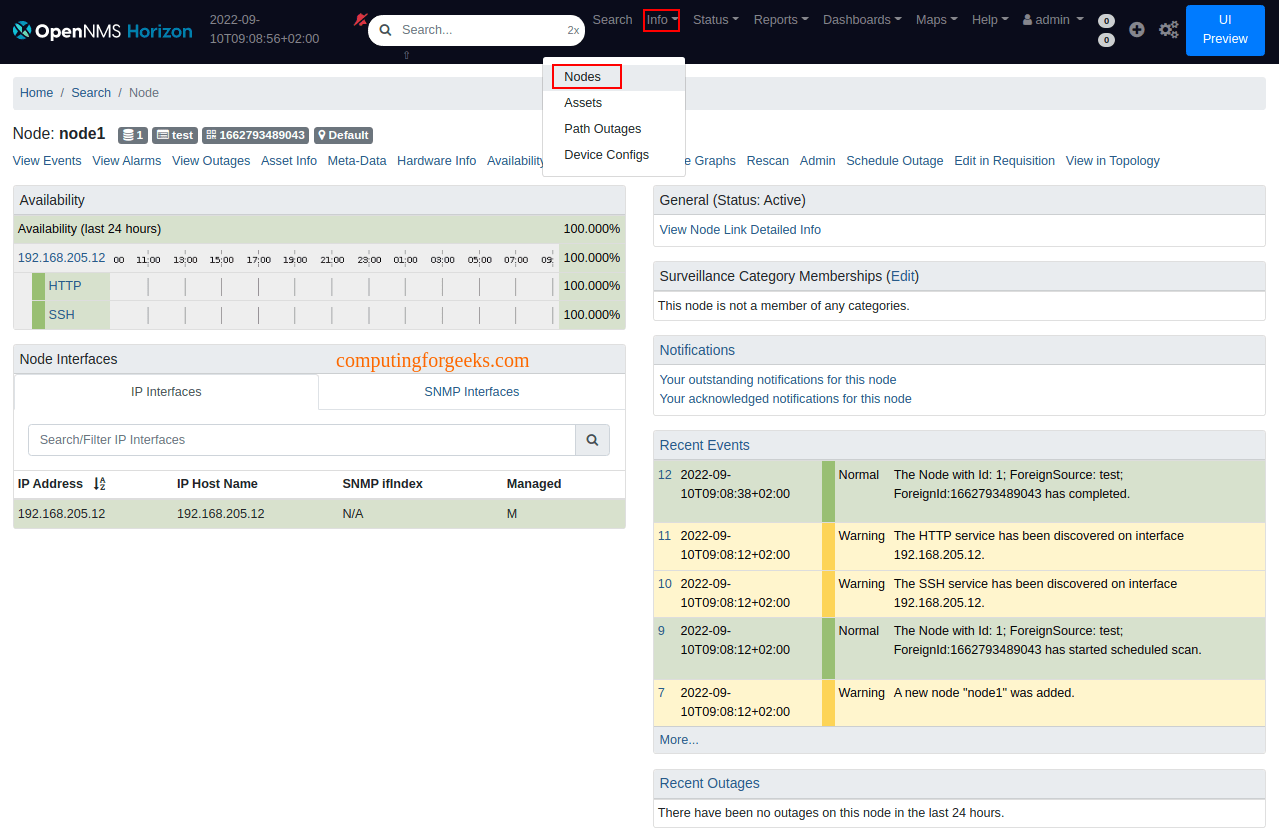The height and width of the screenshot is (834, 1279).
Task: Click the IP interfaces filter search button
Action: point(592,440)
